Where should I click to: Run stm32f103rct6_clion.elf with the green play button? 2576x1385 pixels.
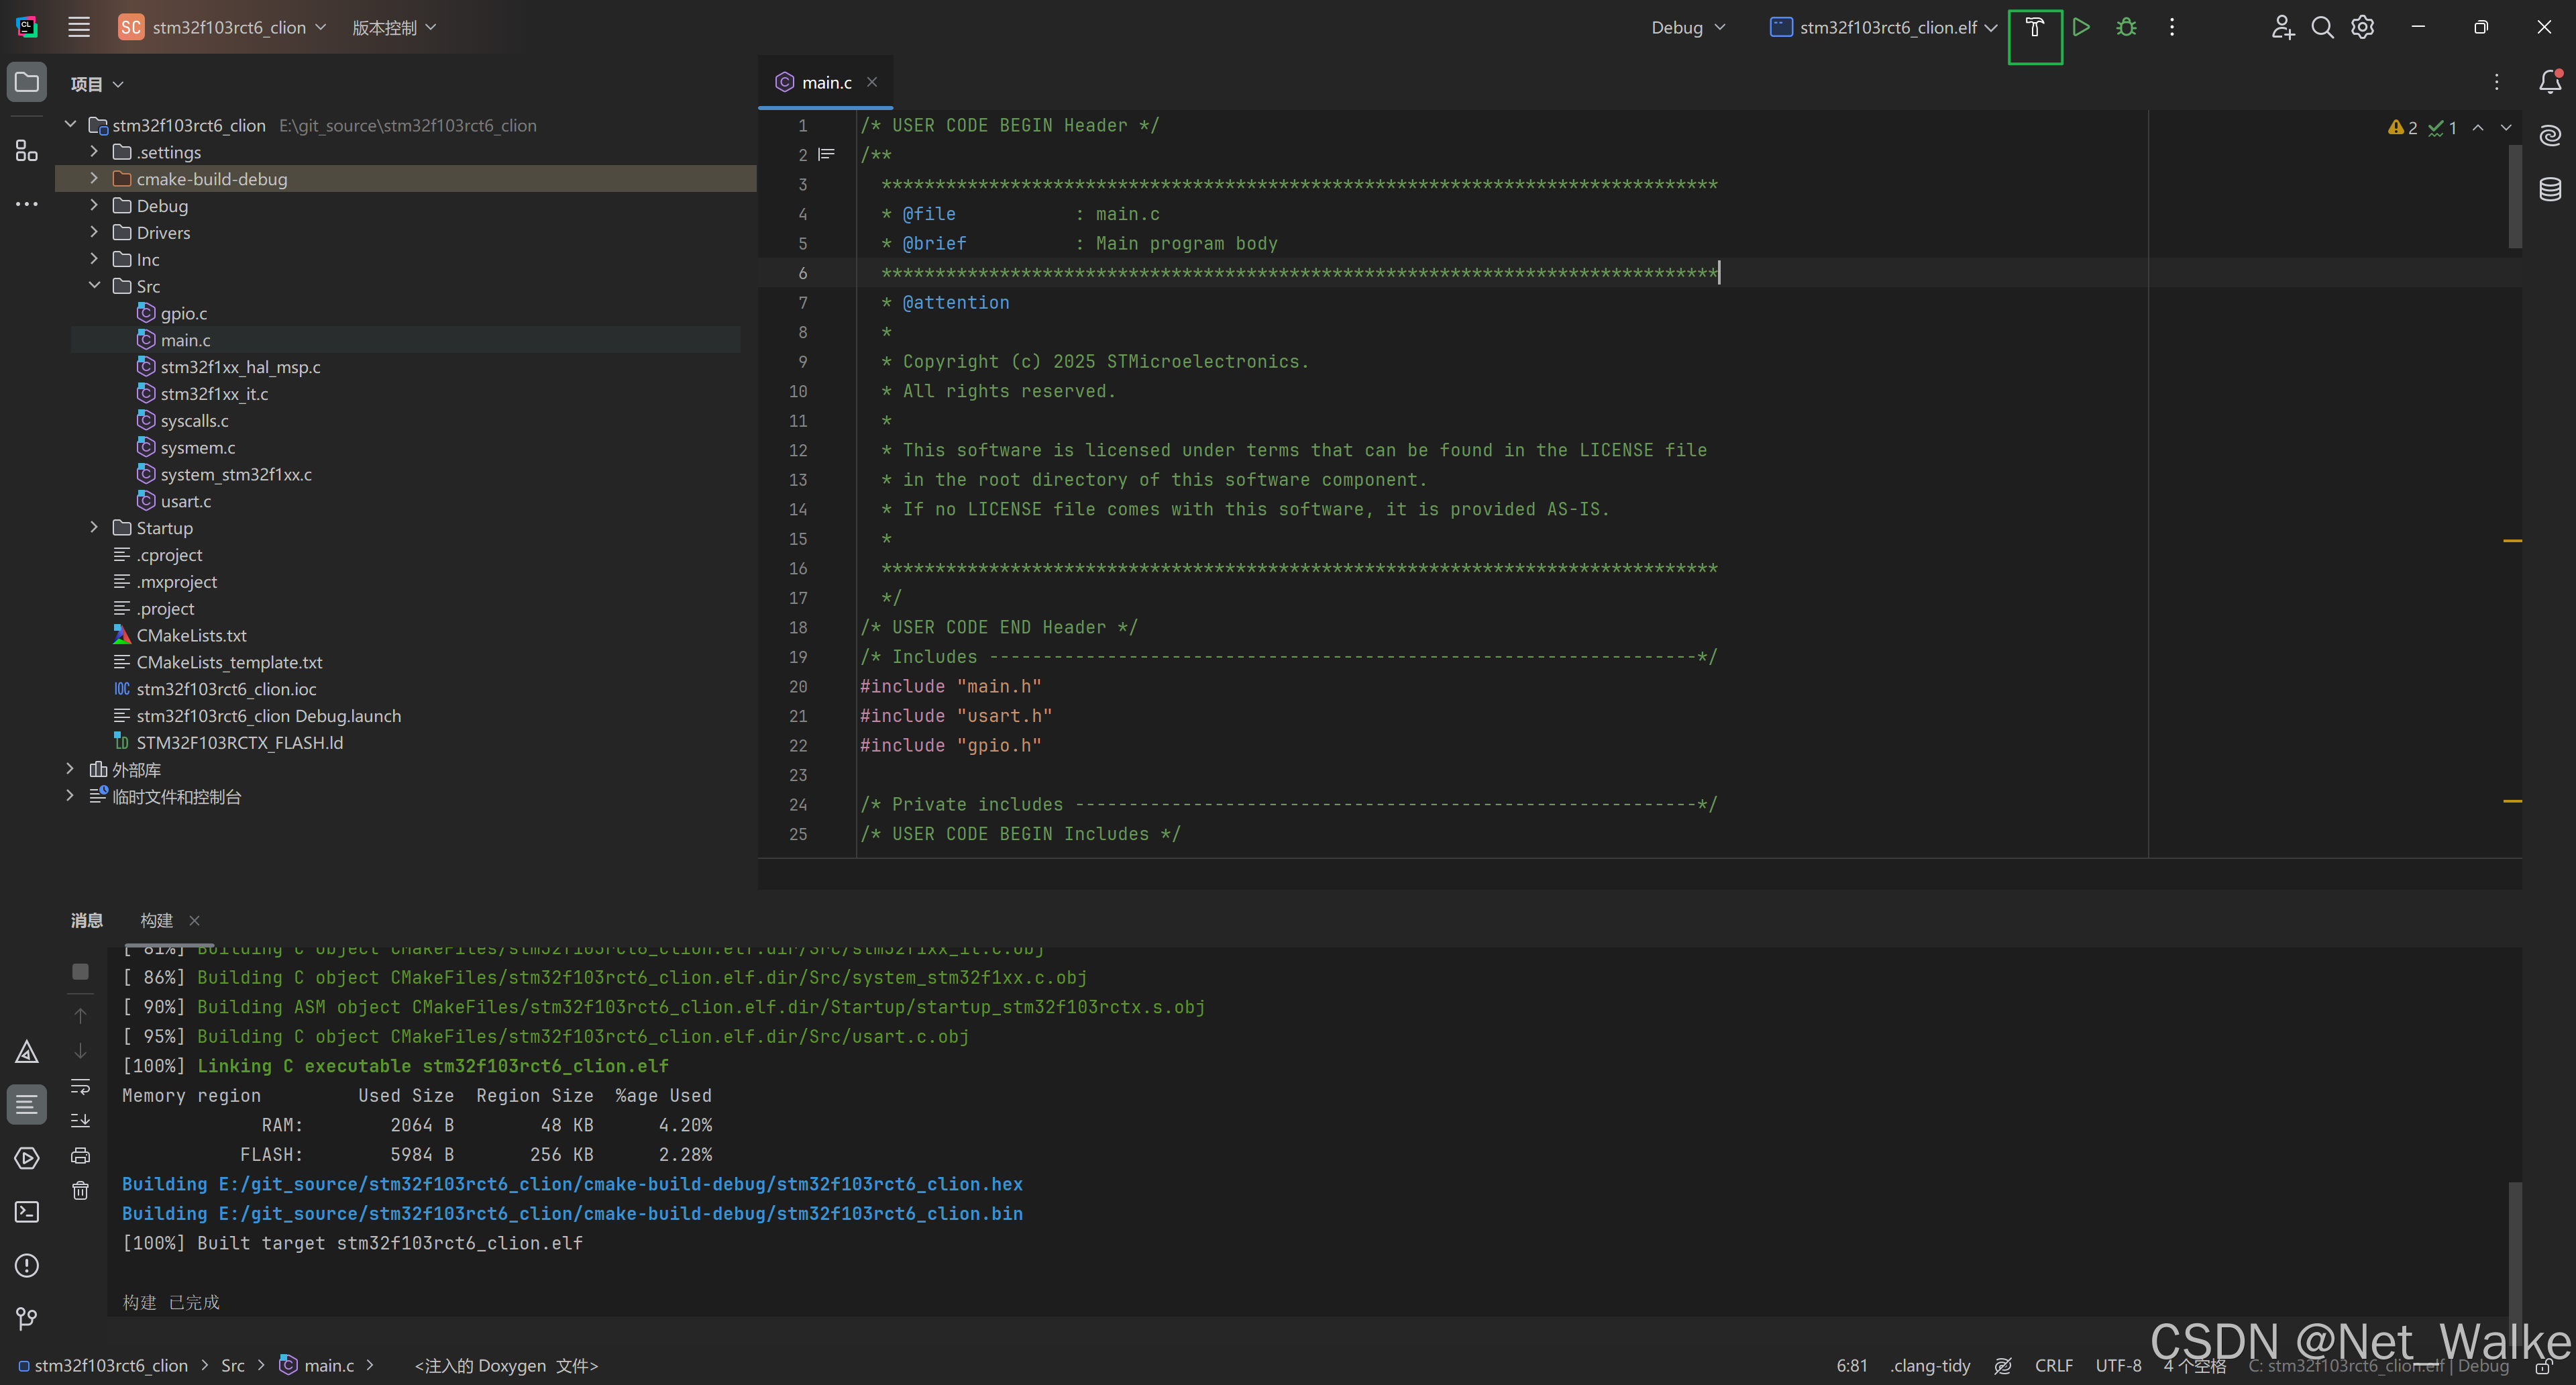[x=2081, y=28]
